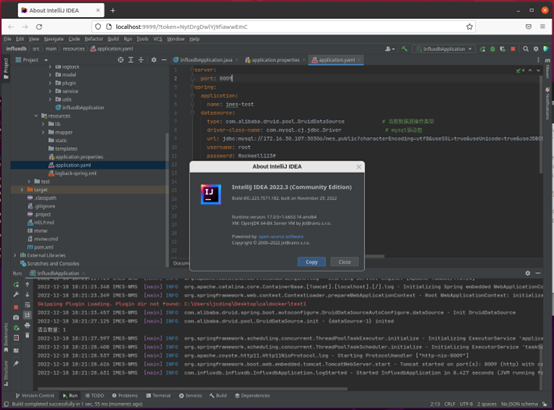Open the Project view dropdown

[x=31, y=60]
